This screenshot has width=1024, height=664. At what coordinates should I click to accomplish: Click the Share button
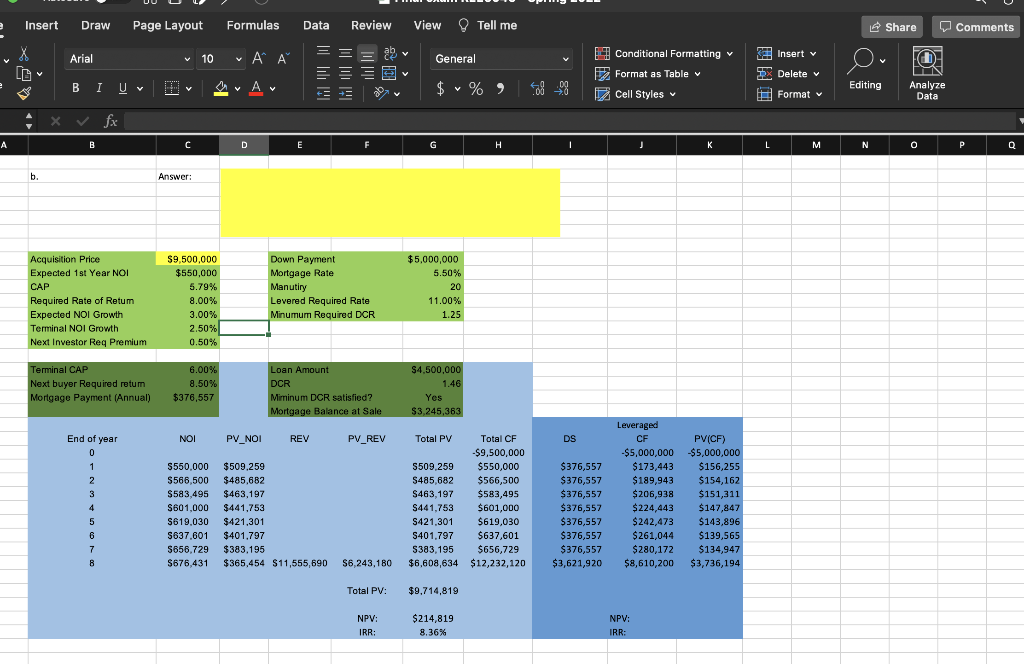click(890, 27)
